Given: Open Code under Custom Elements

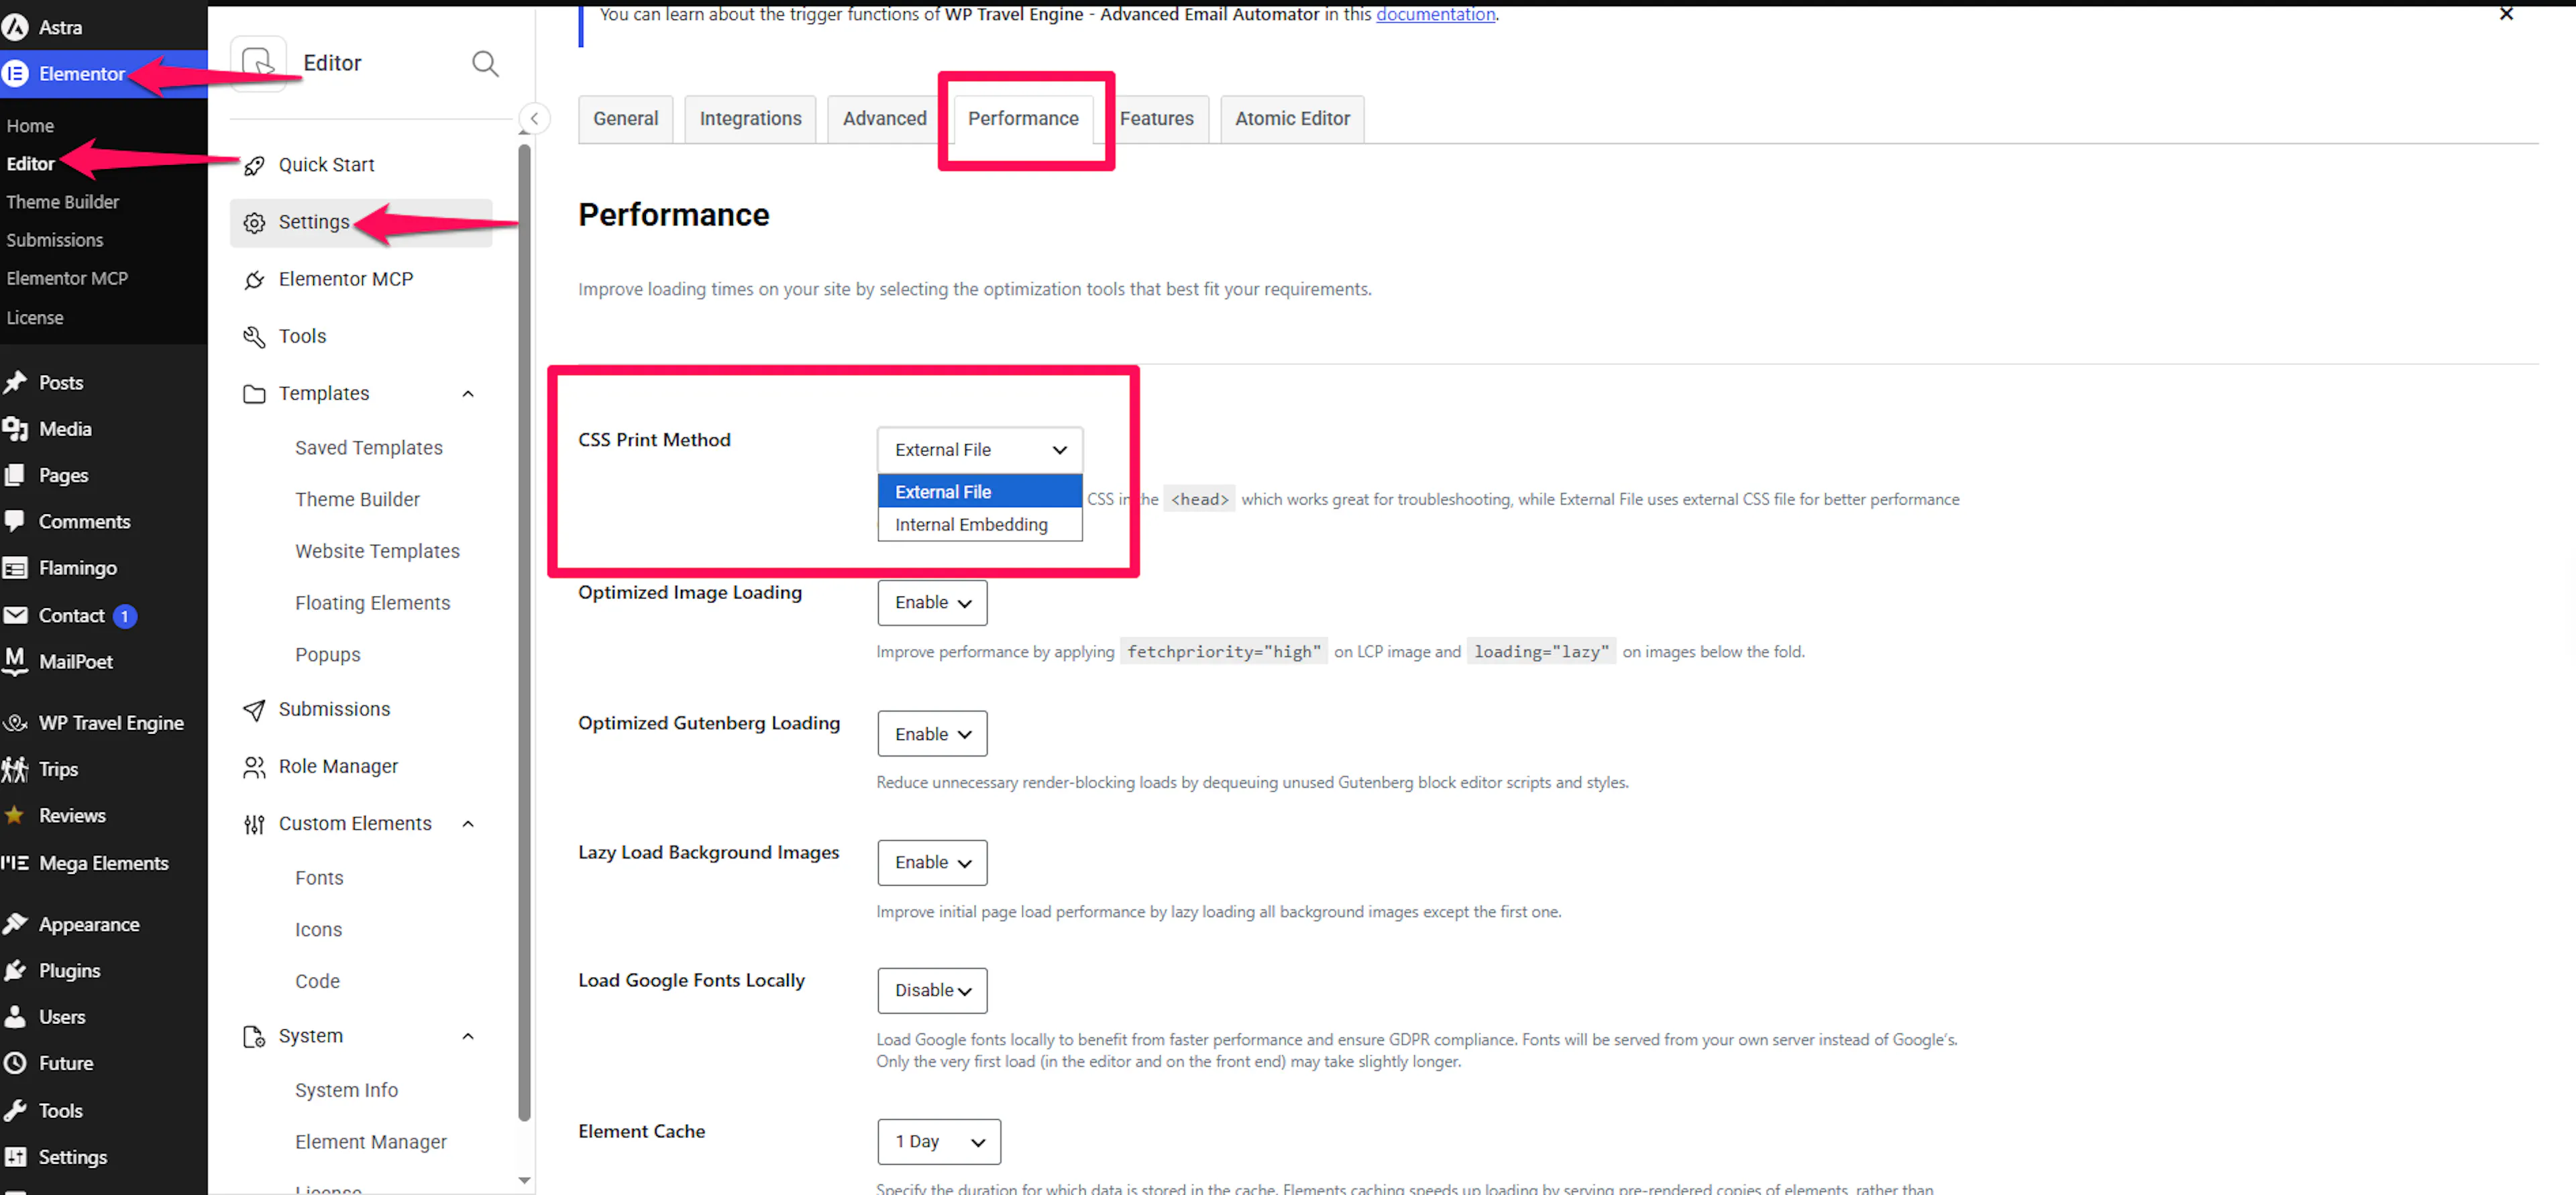Looking at the screenshot, I should 317,982.
